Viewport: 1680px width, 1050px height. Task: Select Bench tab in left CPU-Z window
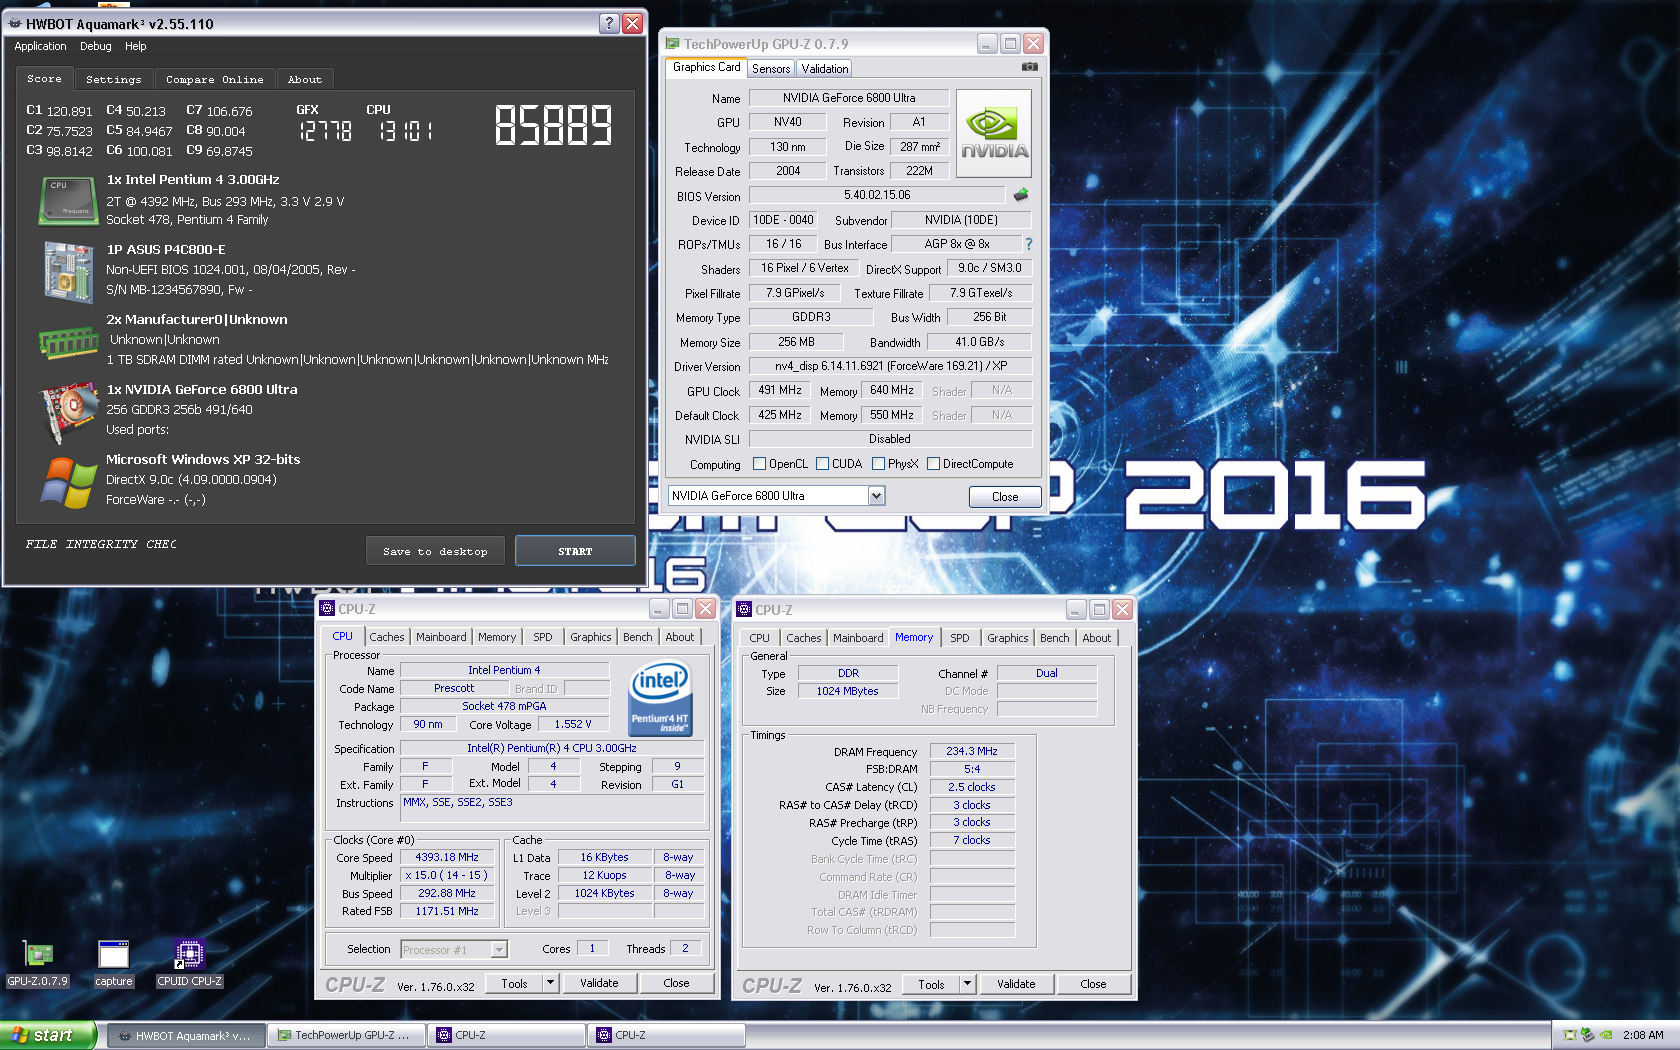tap(638, 637)
